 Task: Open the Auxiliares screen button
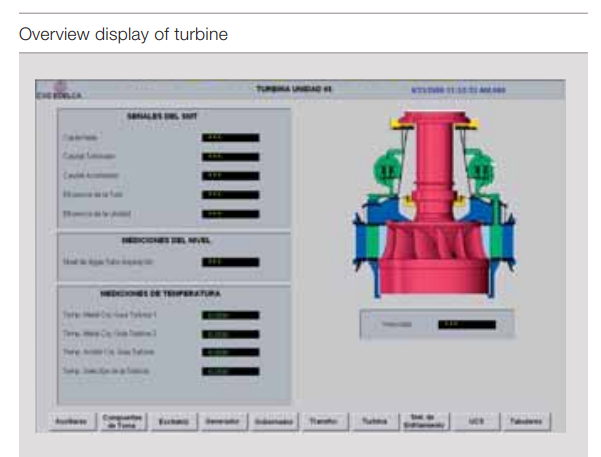[72, 422]
